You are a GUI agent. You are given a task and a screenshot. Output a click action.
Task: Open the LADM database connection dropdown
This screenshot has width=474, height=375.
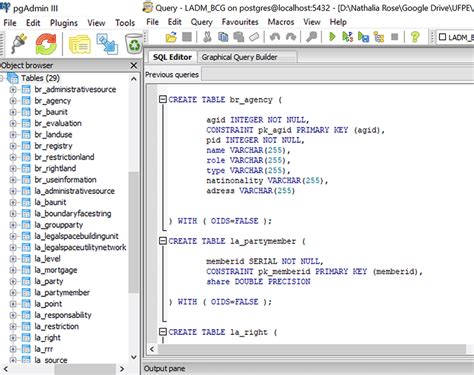[x=456, y=37]
